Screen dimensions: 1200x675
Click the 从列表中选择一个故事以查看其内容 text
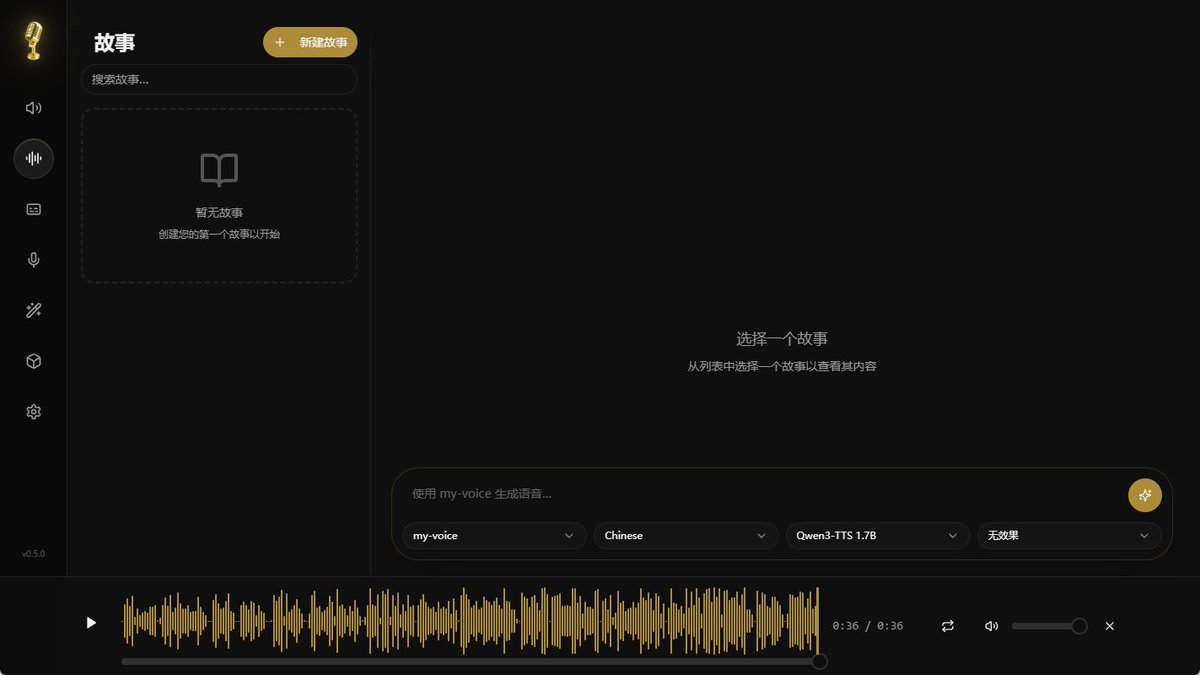point(782,366)
